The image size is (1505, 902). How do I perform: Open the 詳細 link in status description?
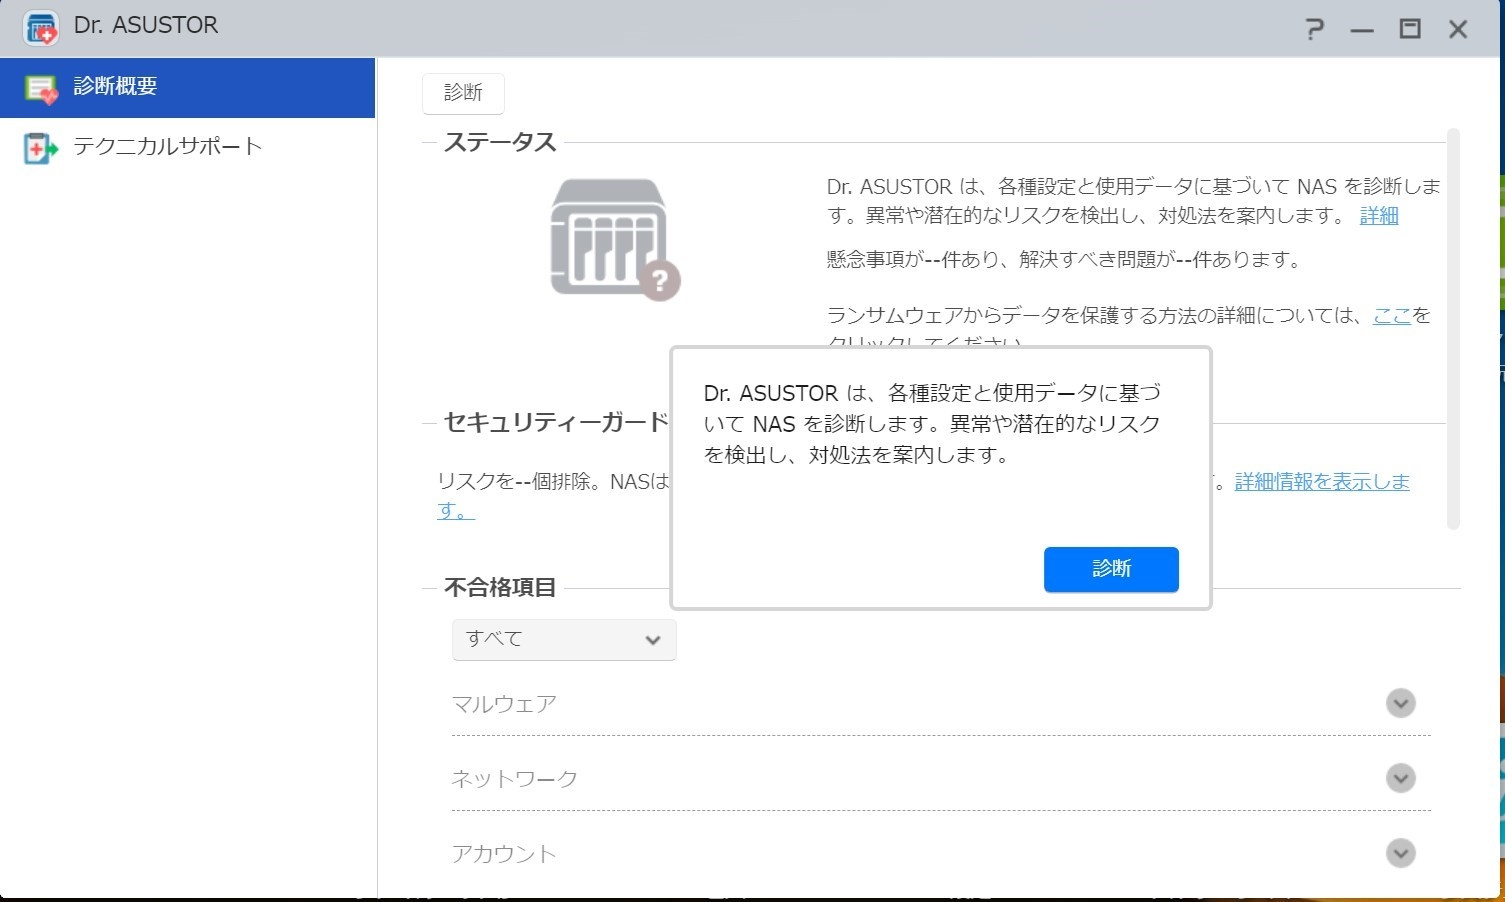tap(1378, 216)
